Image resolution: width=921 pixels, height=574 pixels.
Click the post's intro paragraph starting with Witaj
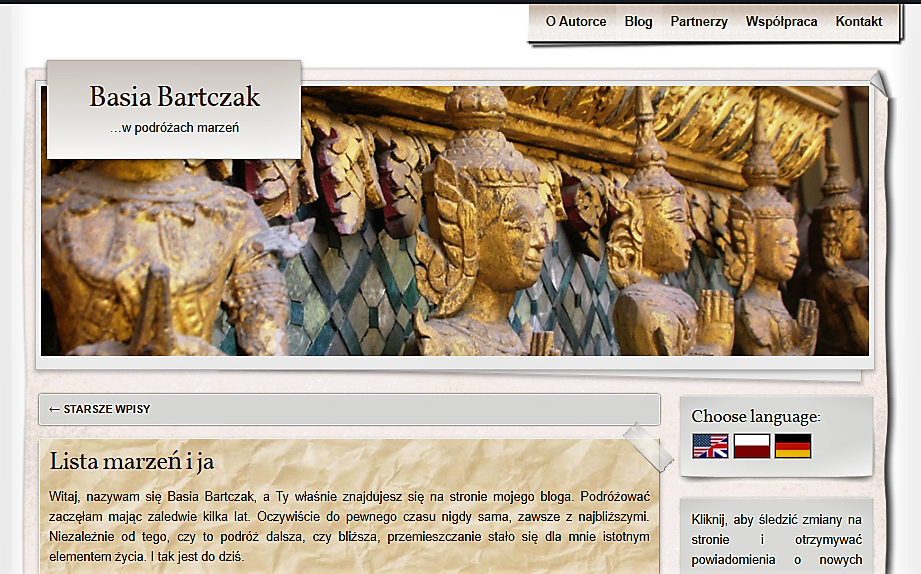[349, 526]
